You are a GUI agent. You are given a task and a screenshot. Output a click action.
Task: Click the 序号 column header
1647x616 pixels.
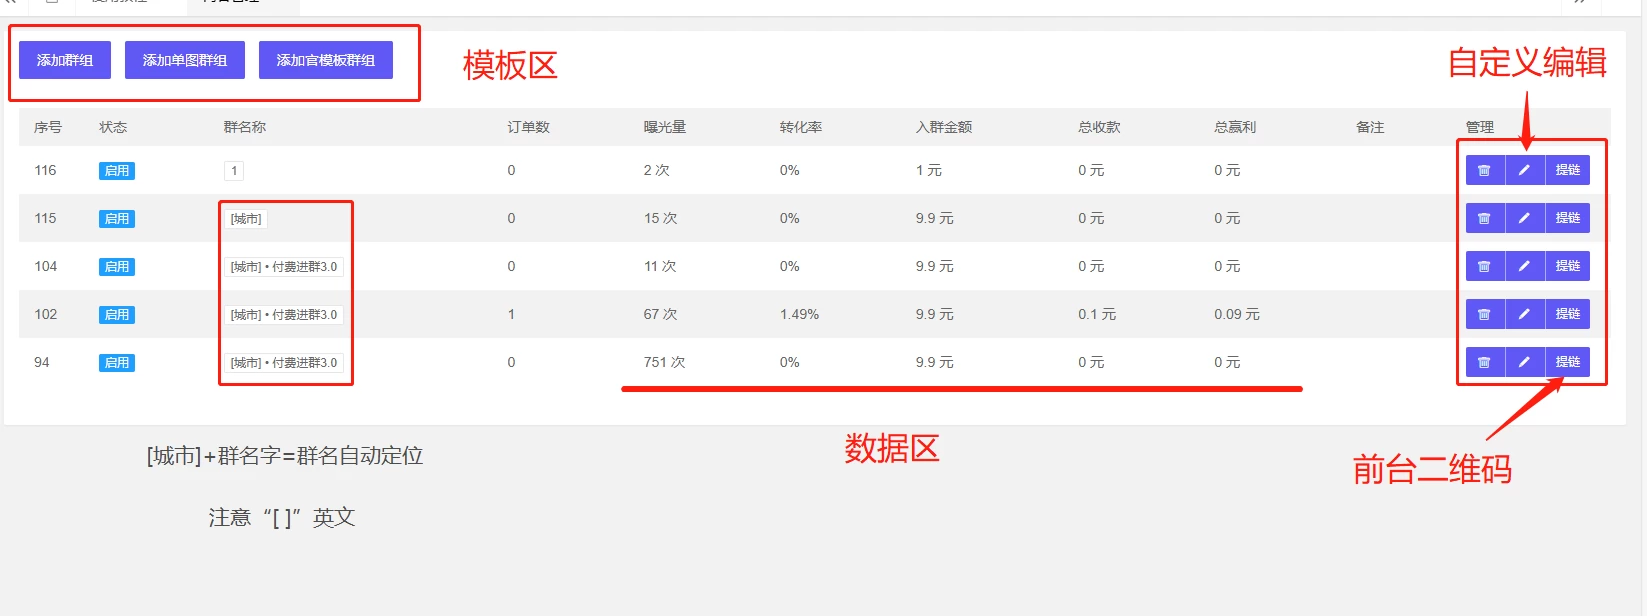click(48, 127)
